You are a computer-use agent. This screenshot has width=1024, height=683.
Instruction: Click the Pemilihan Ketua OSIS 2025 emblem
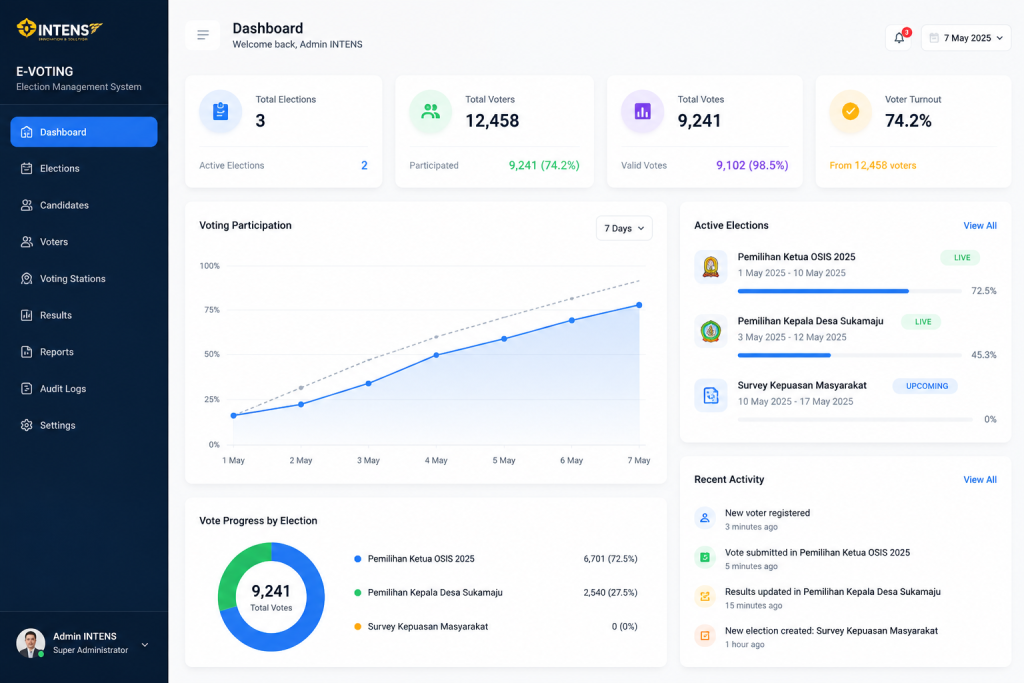[x=711, y=266]
